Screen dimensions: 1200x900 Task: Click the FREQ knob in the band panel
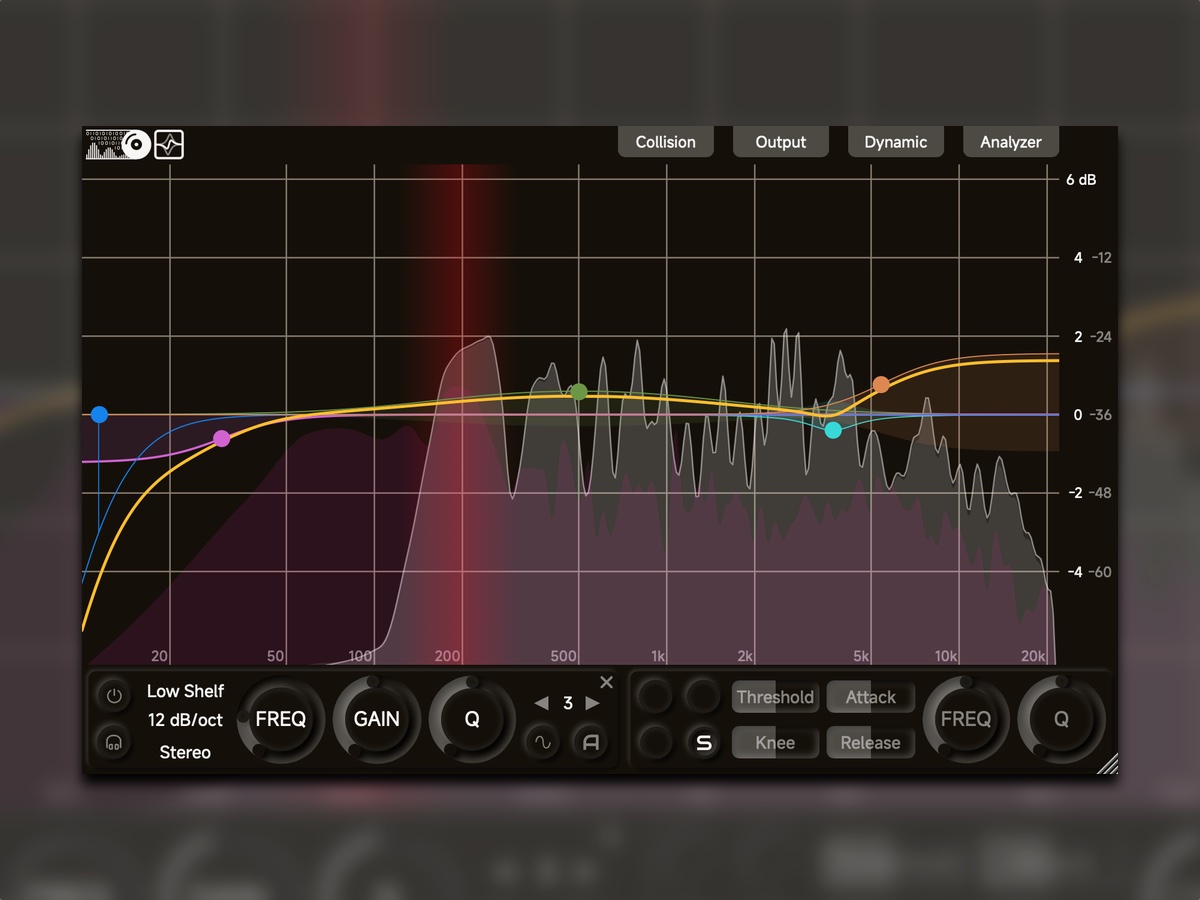coord(281,719)
